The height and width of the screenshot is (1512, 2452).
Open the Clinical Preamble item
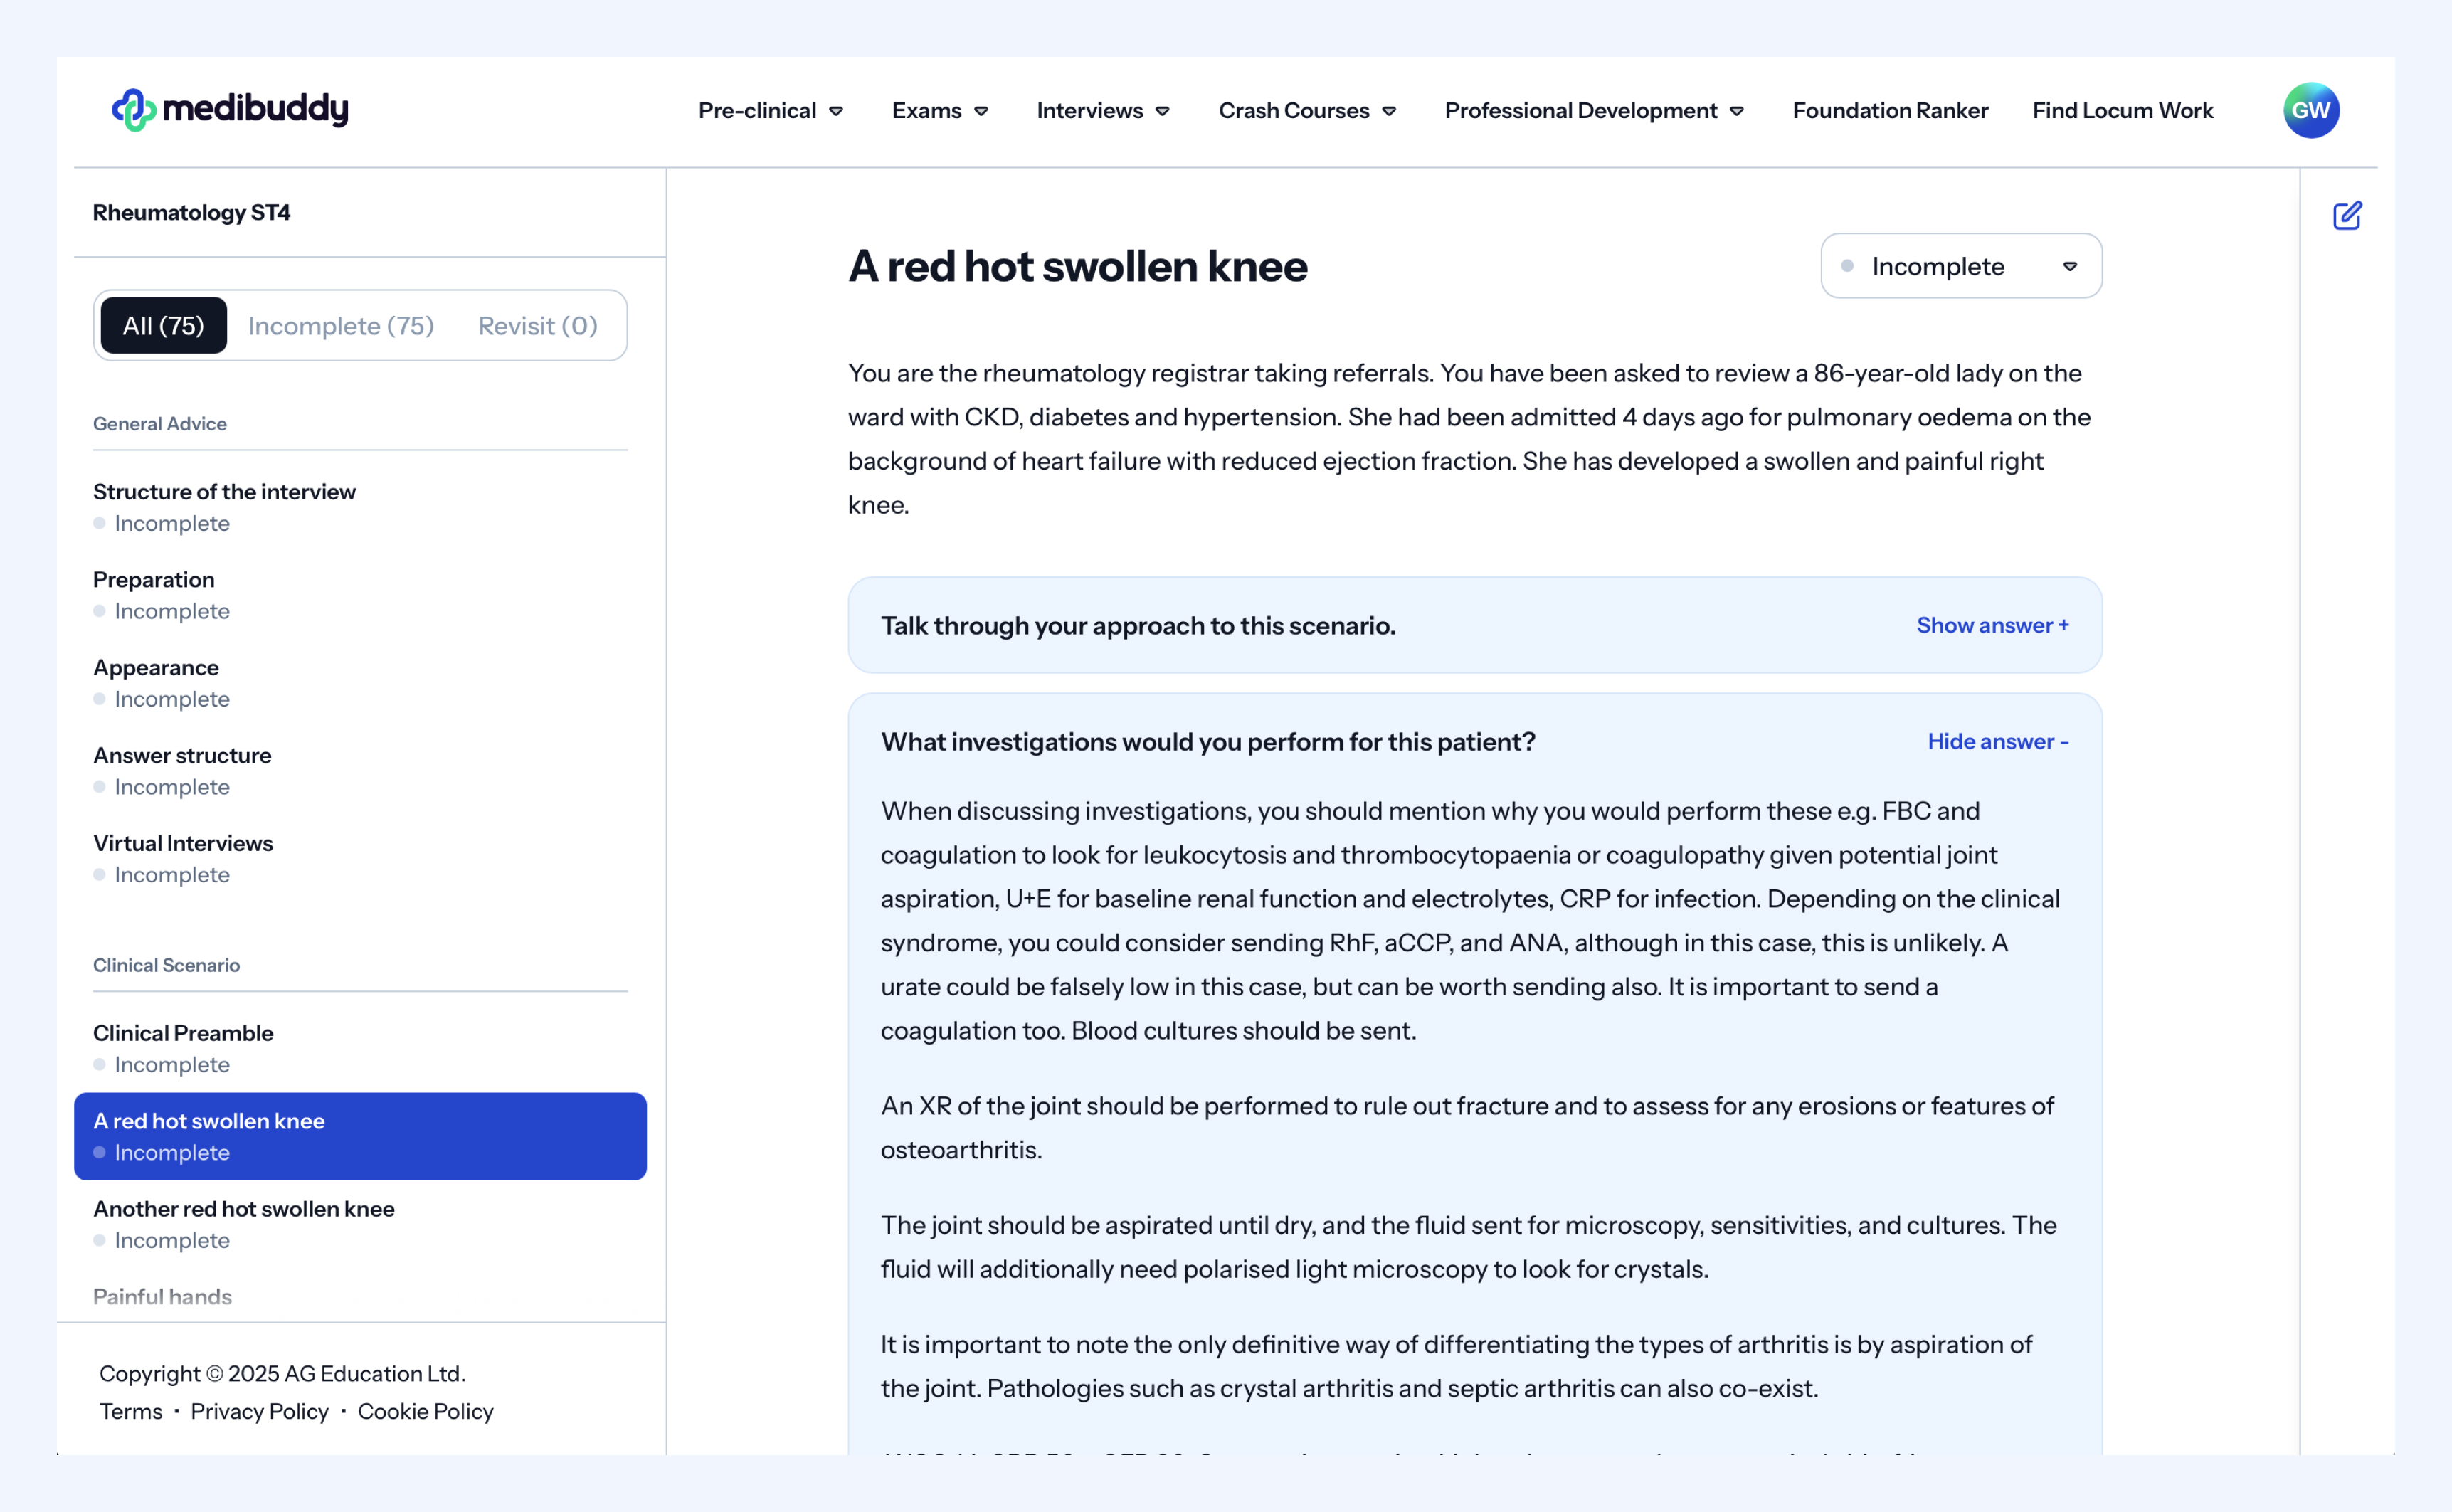click(183, 1033)
